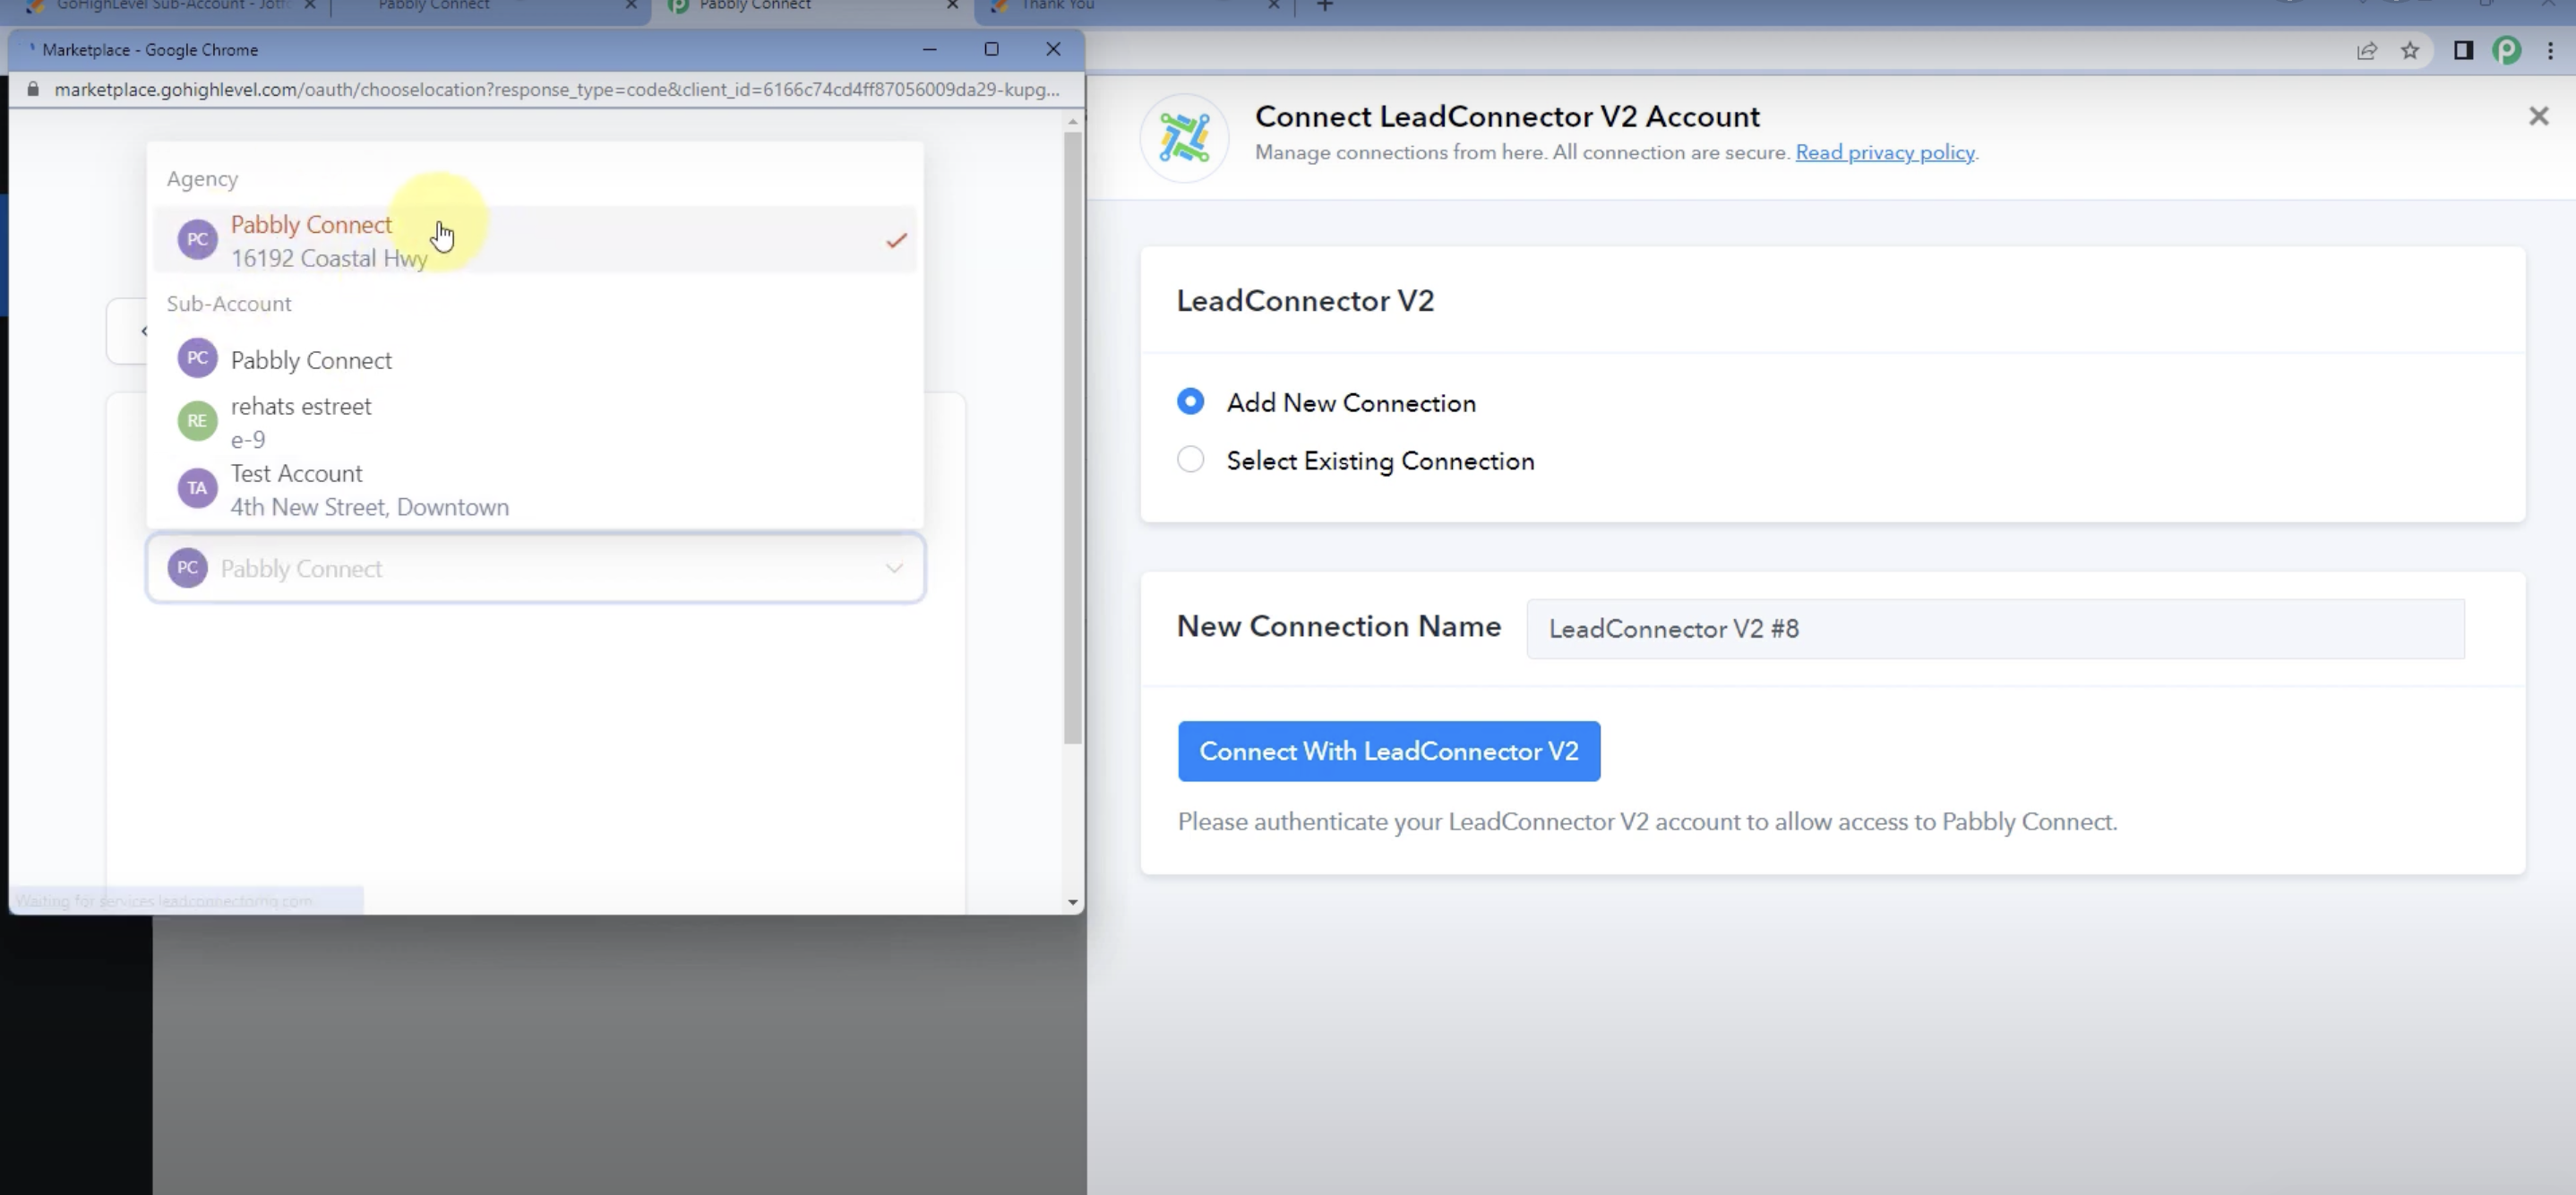Screen dimensions: 2576x1195
Task: Click the Connect LeadConnector V2 Account title
Action: [x=1507, y=116]
